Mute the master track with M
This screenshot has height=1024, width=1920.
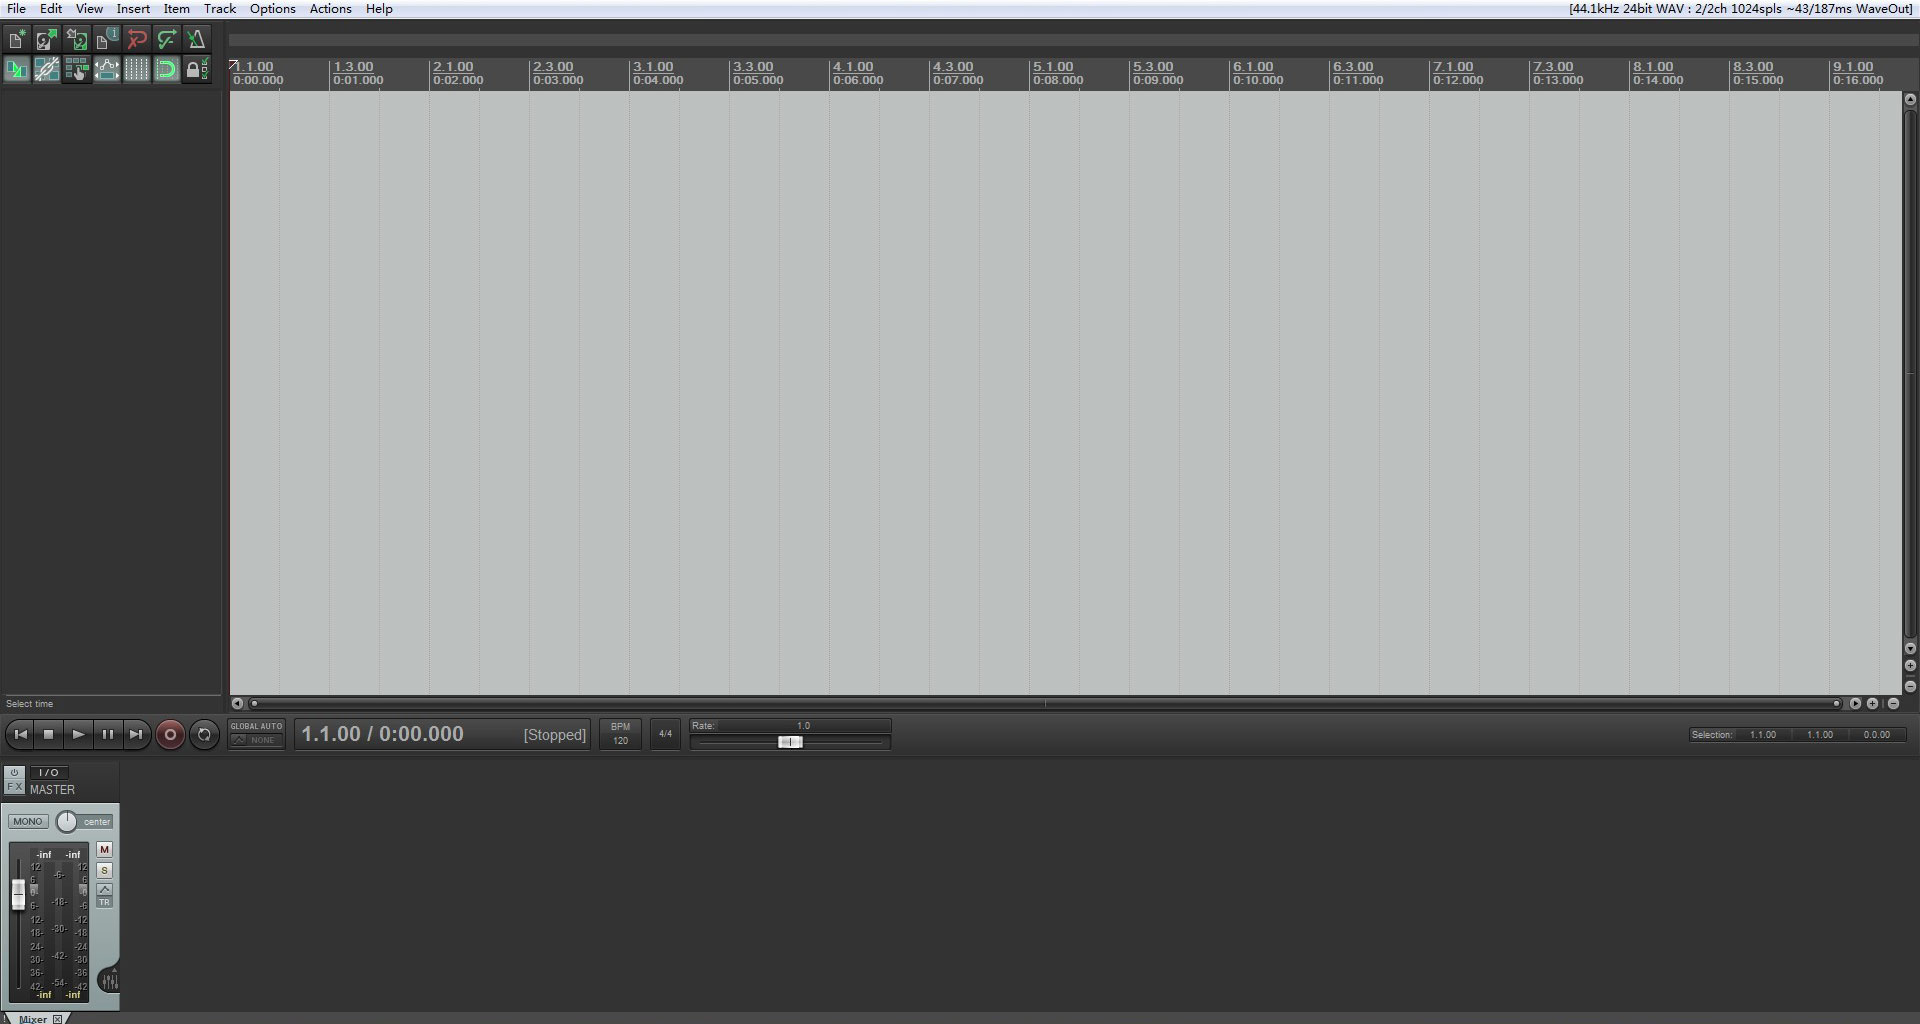pos(104,850)
